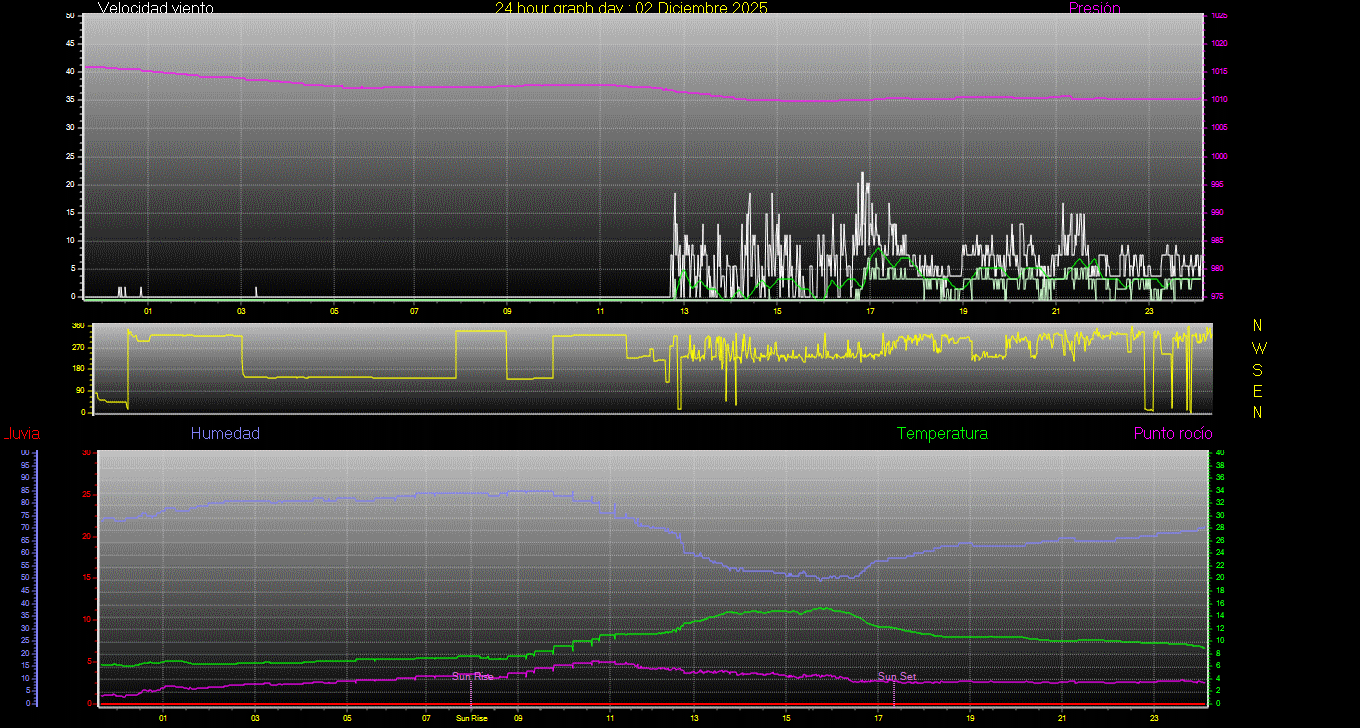The width and height of the screenshot is (1360, 728).
Task: Click the highest wind gust peak near 17h
Action: (x=862, y=174)
